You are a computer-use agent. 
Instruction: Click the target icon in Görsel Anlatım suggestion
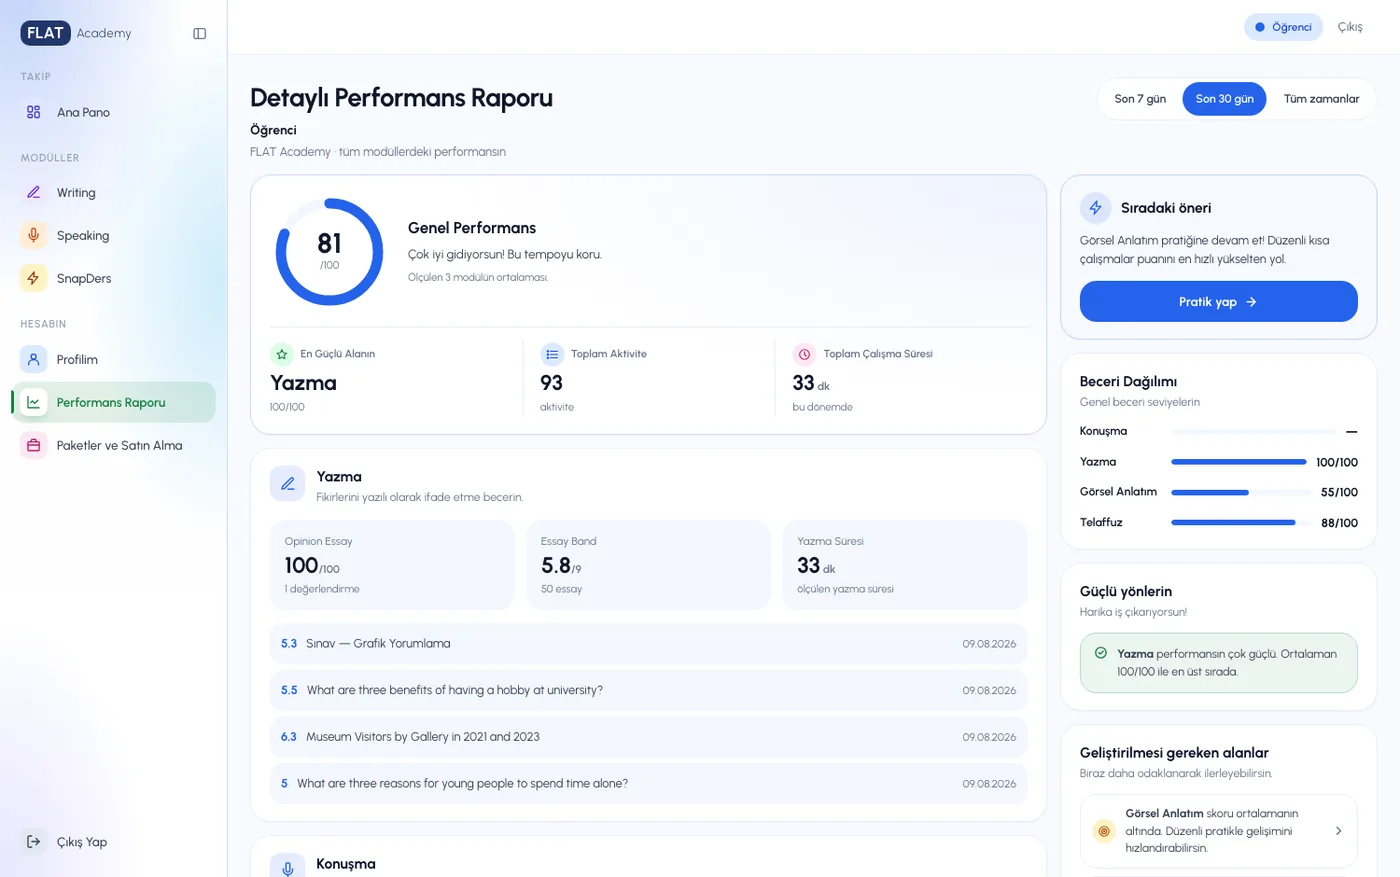[x=1104, y=831]
